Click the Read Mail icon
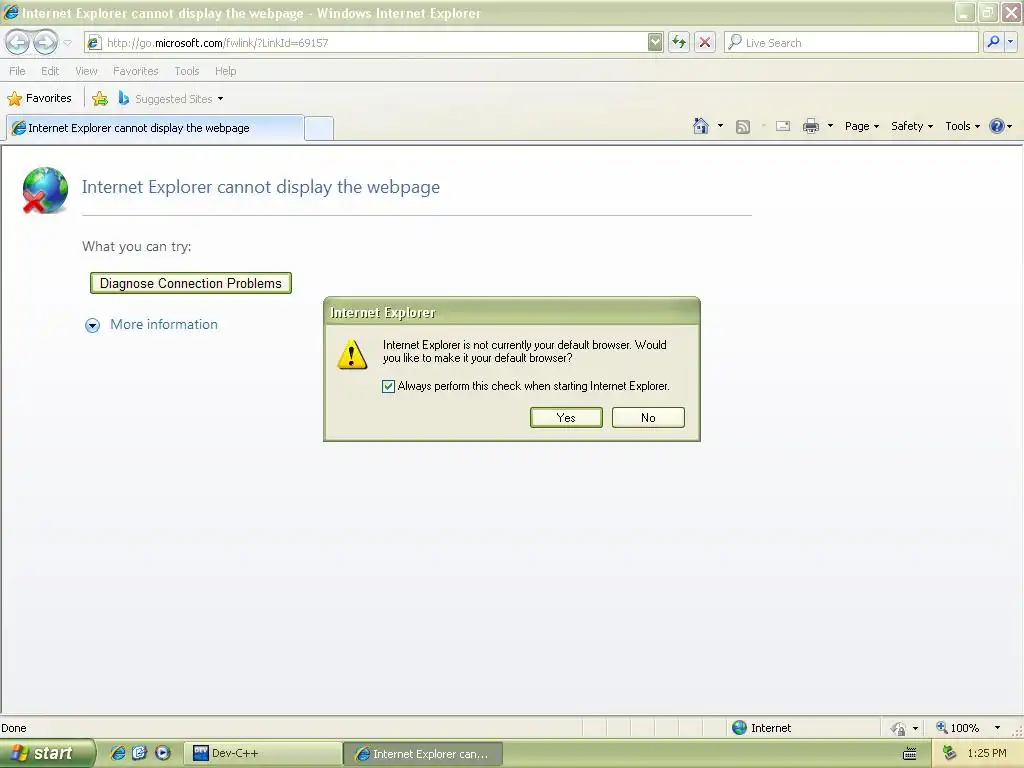Image resolution: width=1024 pixels, height=768 pixels. tap(783, 126)
